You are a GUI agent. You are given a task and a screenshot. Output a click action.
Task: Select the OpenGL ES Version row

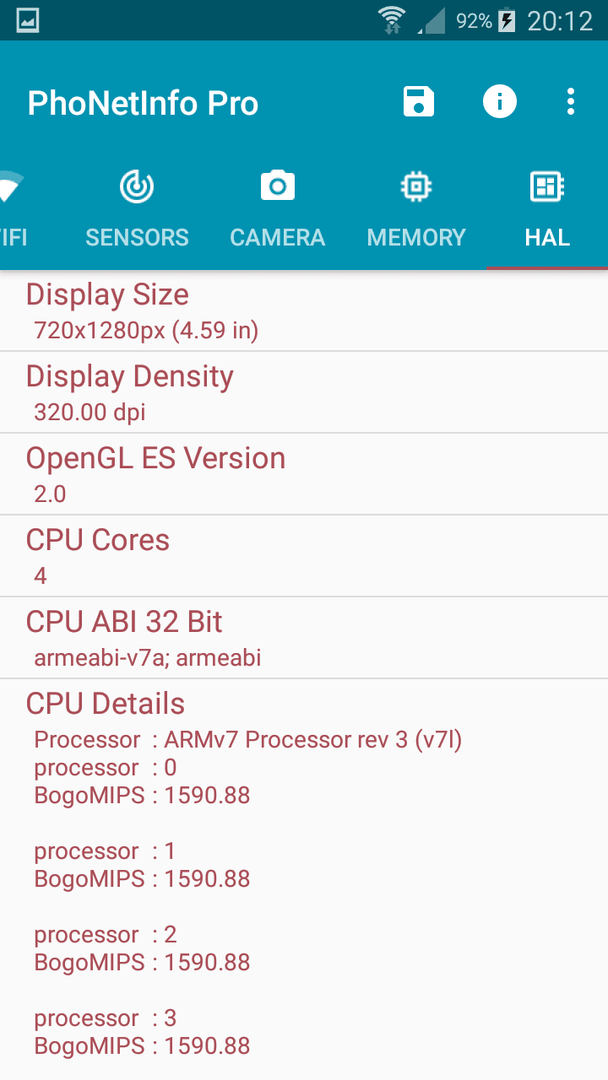click(304, 474)
